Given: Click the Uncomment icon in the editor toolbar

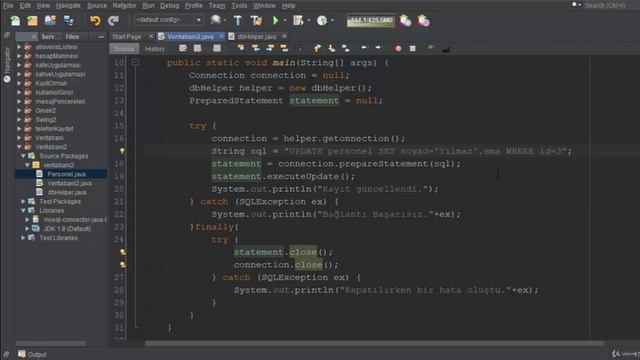Looking at the screenshot, I should [x=446, y=49].
